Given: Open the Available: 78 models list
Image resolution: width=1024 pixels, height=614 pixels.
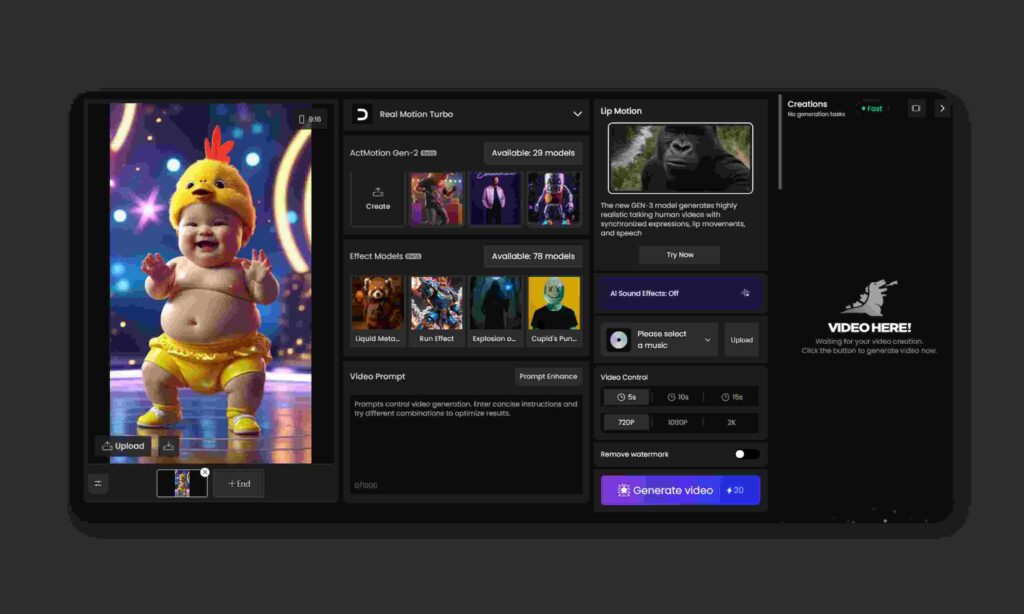Looking at the screenshot, I should click(x=534, y=256).
